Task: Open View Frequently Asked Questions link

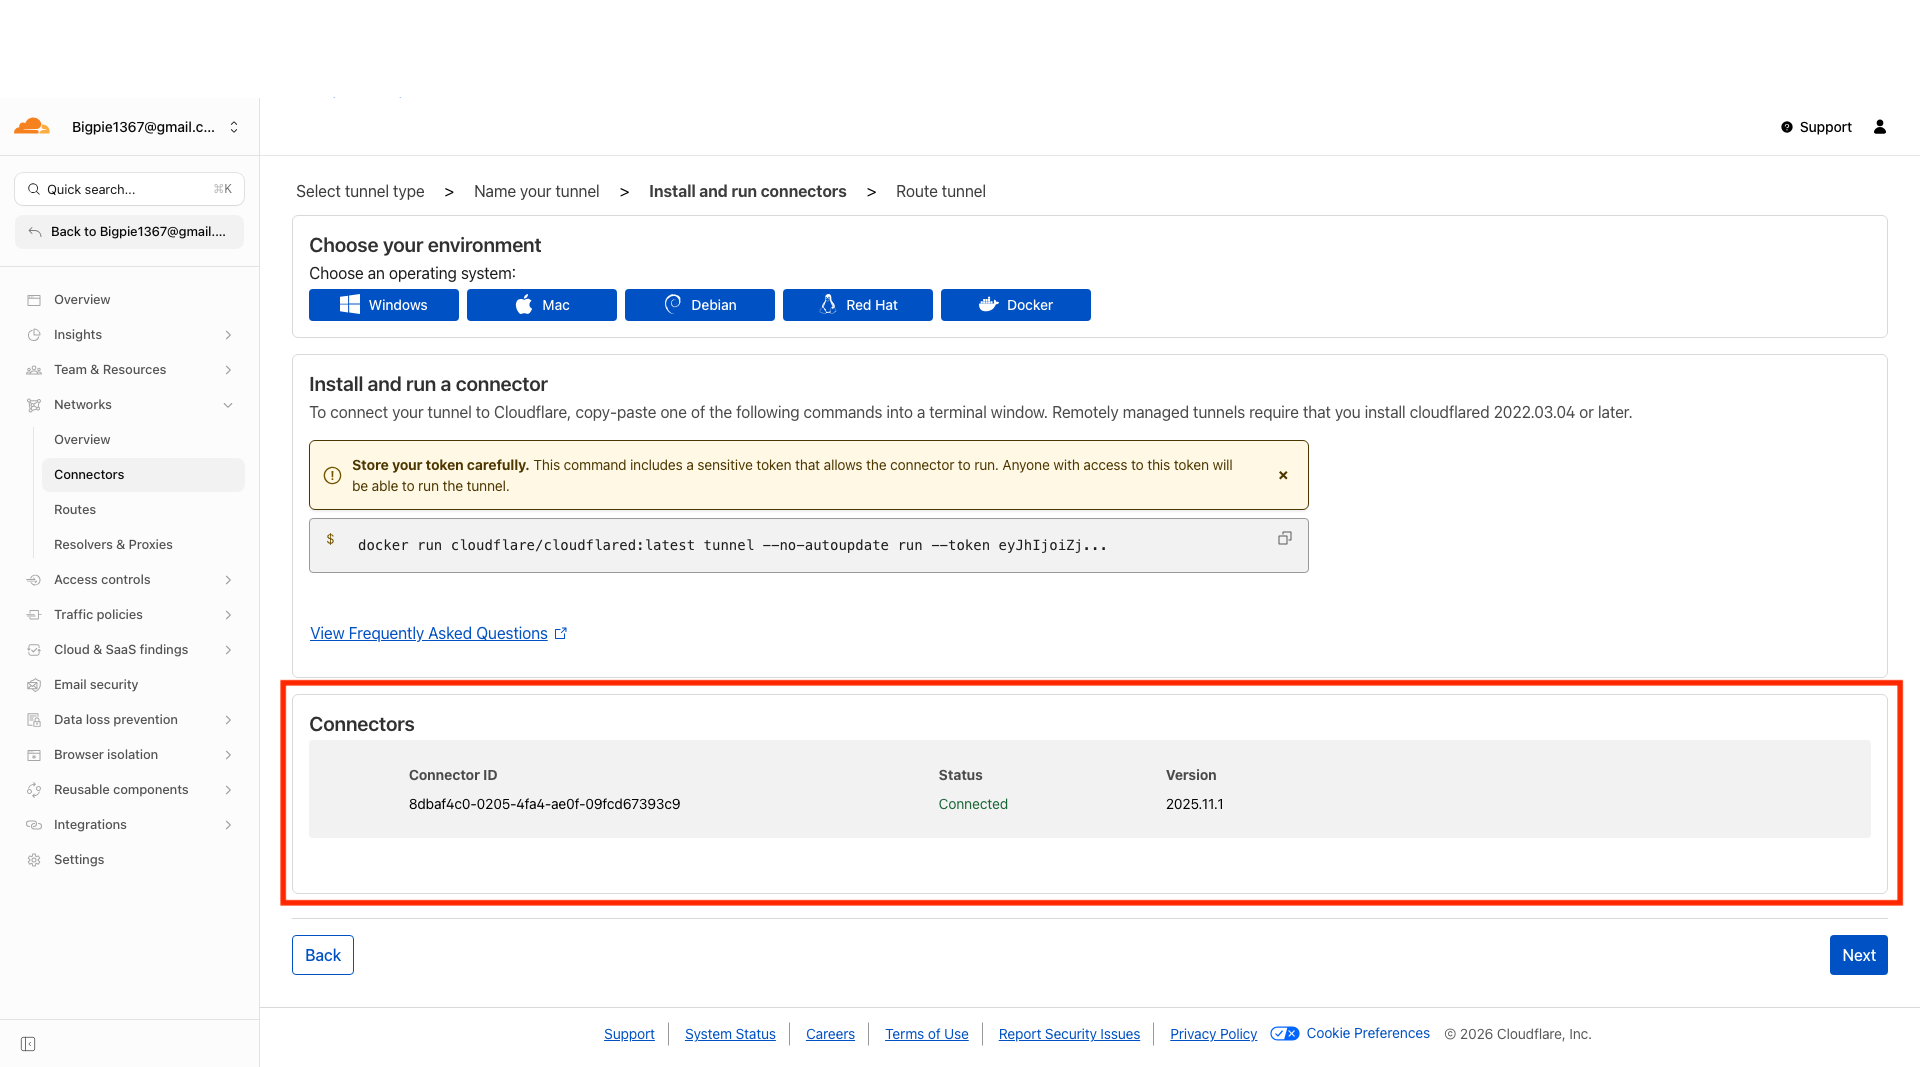Action: (x=429, y=633)
